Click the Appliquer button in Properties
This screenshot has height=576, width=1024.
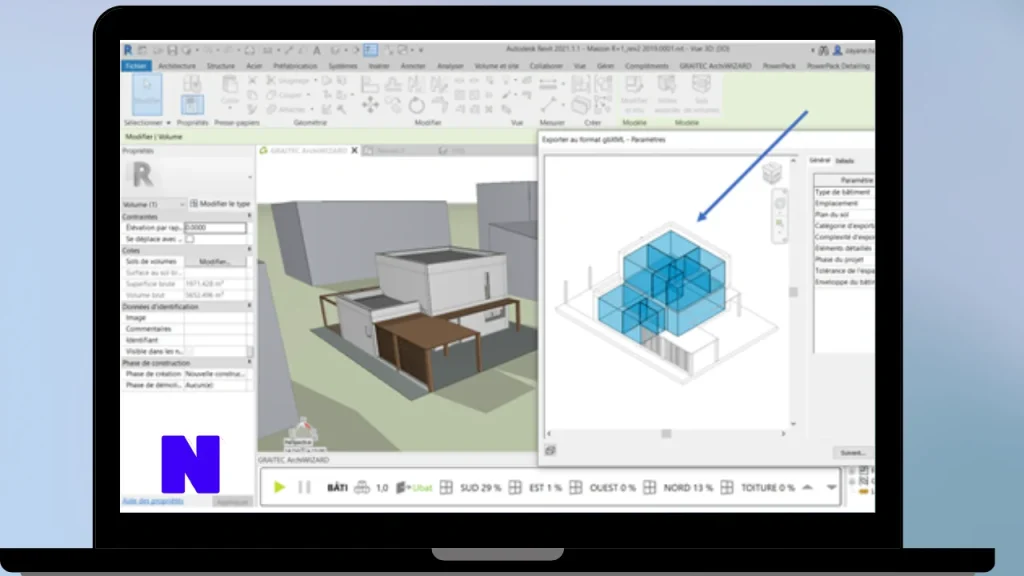pos(232,502)
